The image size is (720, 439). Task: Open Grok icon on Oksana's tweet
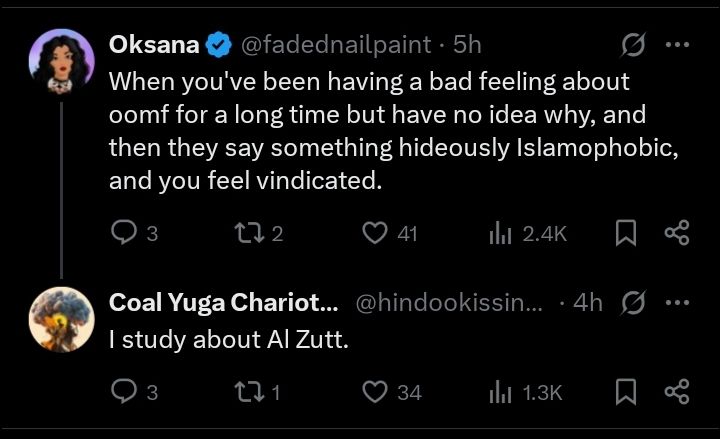pyautogui.click(x=631, y=45)
